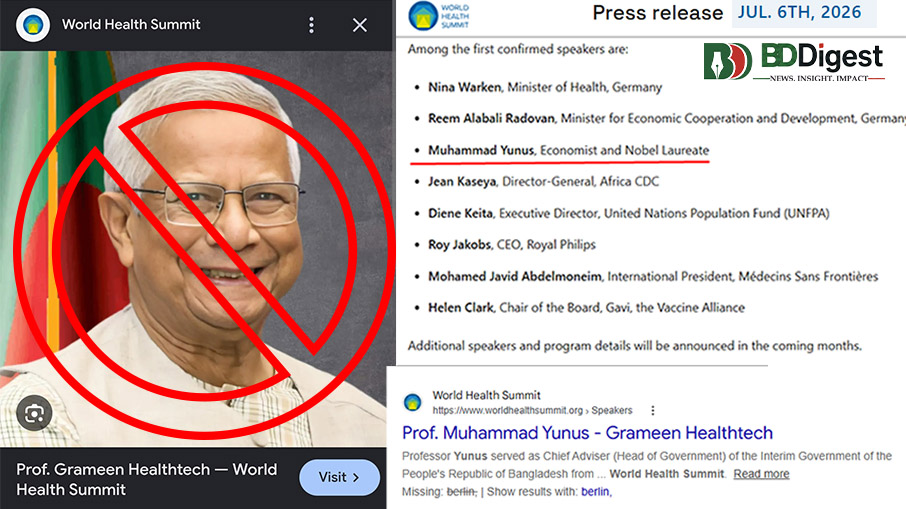Screen dimensions: 906x509
Task: Click the World Health Summit title in viewer header
Action: click(131, 24)
